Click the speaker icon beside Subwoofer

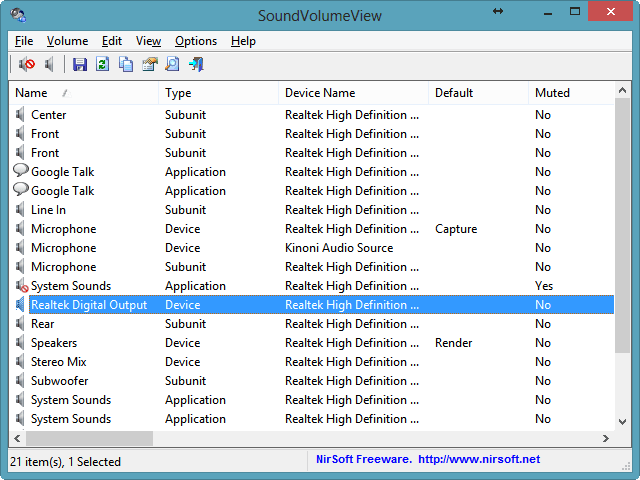point(20,381)
